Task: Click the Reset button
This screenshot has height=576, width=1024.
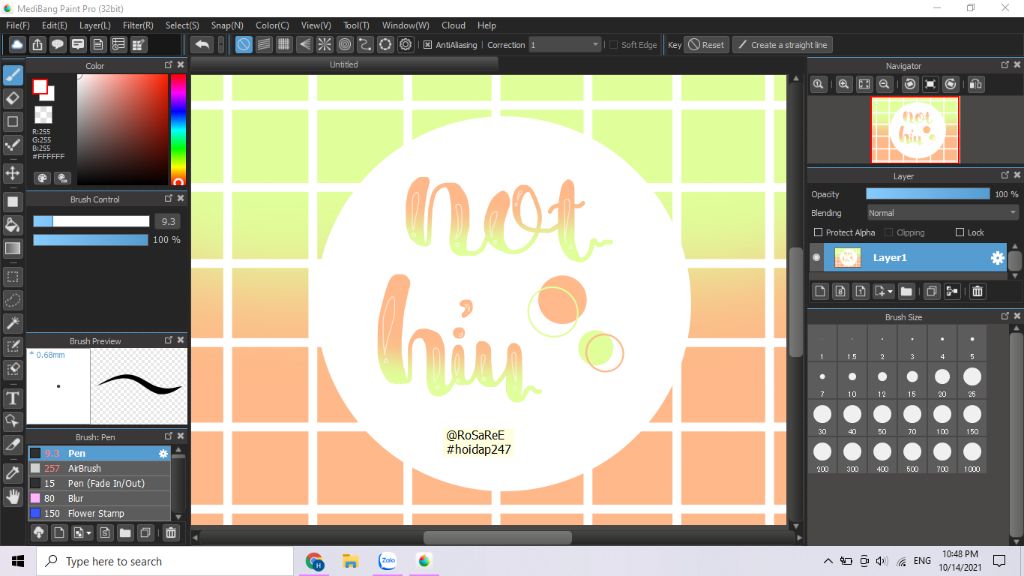Action: (x=706, y=44)
